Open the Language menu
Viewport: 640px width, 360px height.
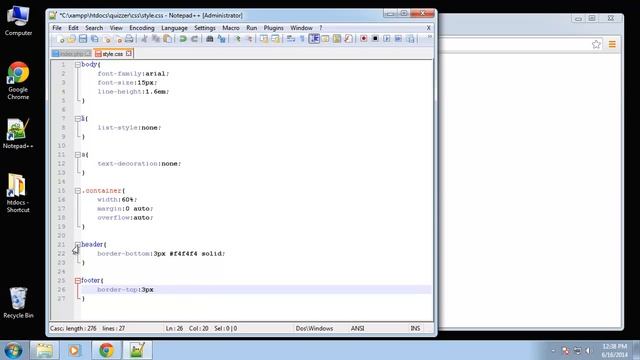174,28
